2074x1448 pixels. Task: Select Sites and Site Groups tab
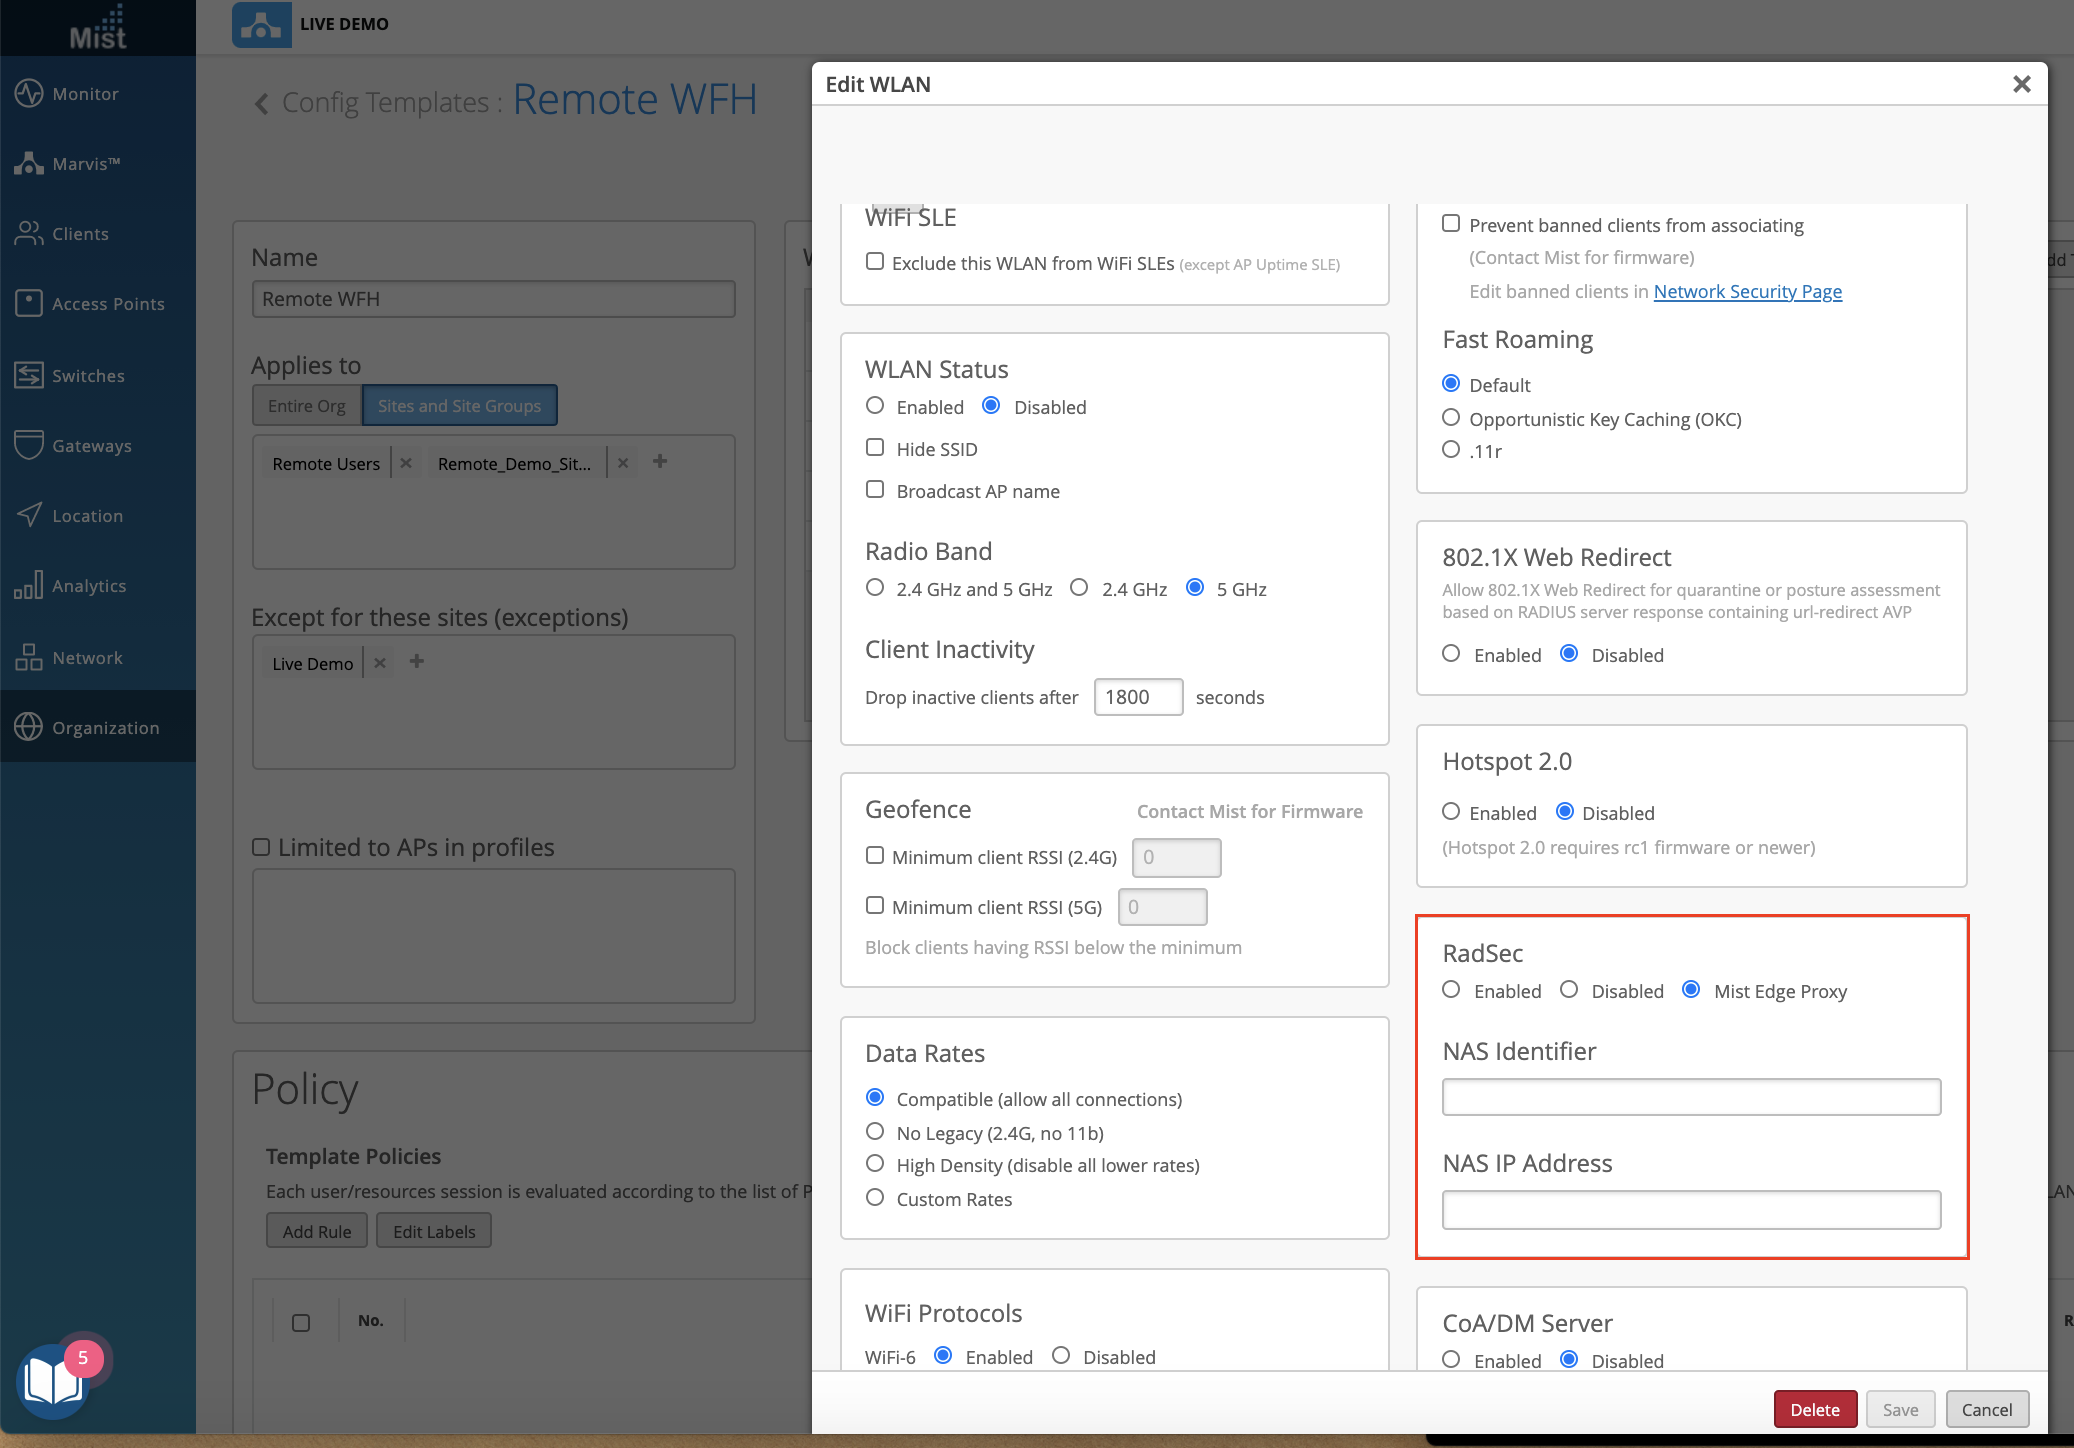tap(459, 406)
